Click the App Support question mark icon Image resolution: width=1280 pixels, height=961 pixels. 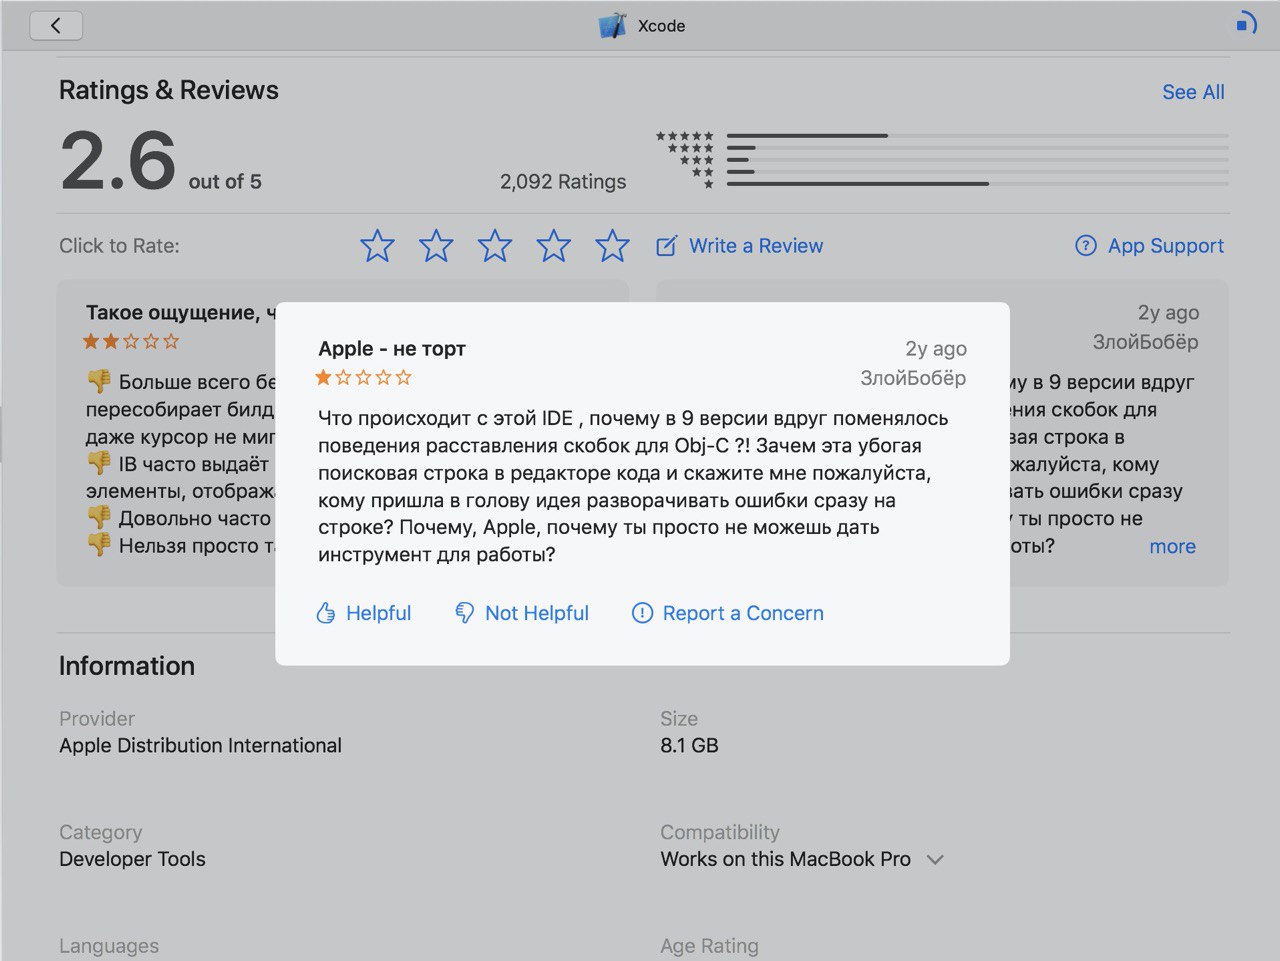point(1086,246)
